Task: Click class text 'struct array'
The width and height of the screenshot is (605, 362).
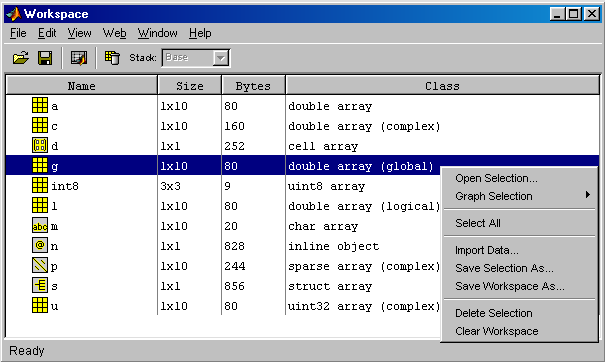Action: pos(330,286)
